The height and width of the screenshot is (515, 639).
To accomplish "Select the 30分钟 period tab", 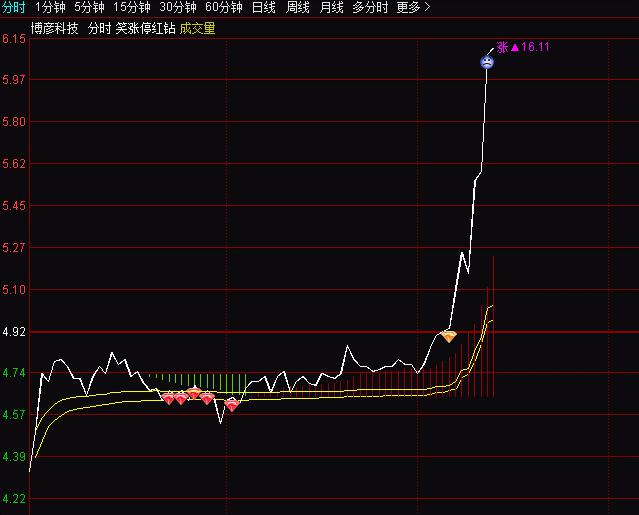I will (x=178, y=7).
